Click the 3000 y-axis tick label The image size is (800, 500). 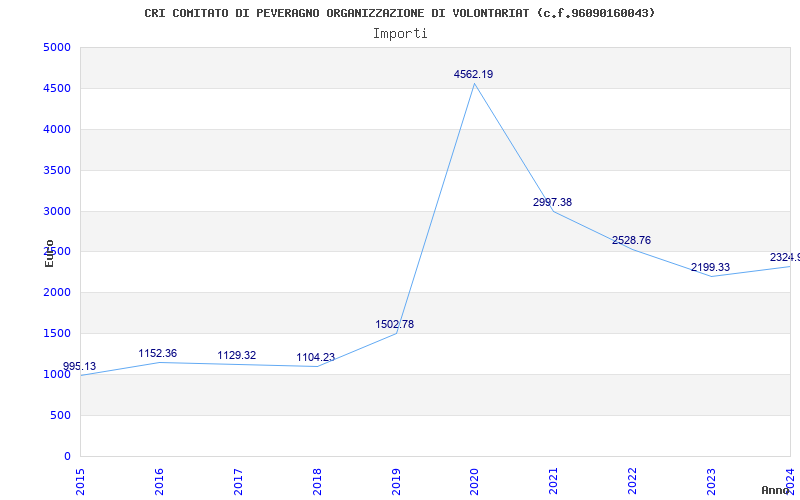click(x=57, y=211)
